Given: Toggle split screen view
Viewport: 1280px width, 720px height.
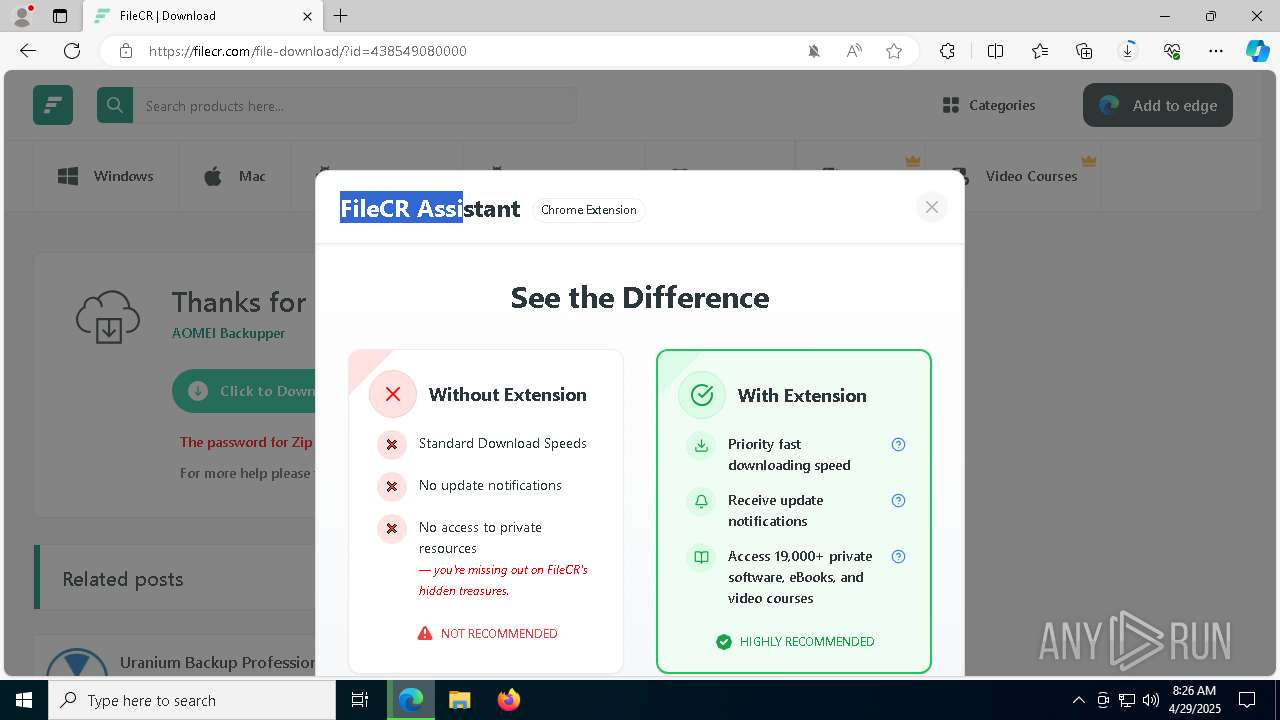Looking at the screenshot, I should (995, 51).
